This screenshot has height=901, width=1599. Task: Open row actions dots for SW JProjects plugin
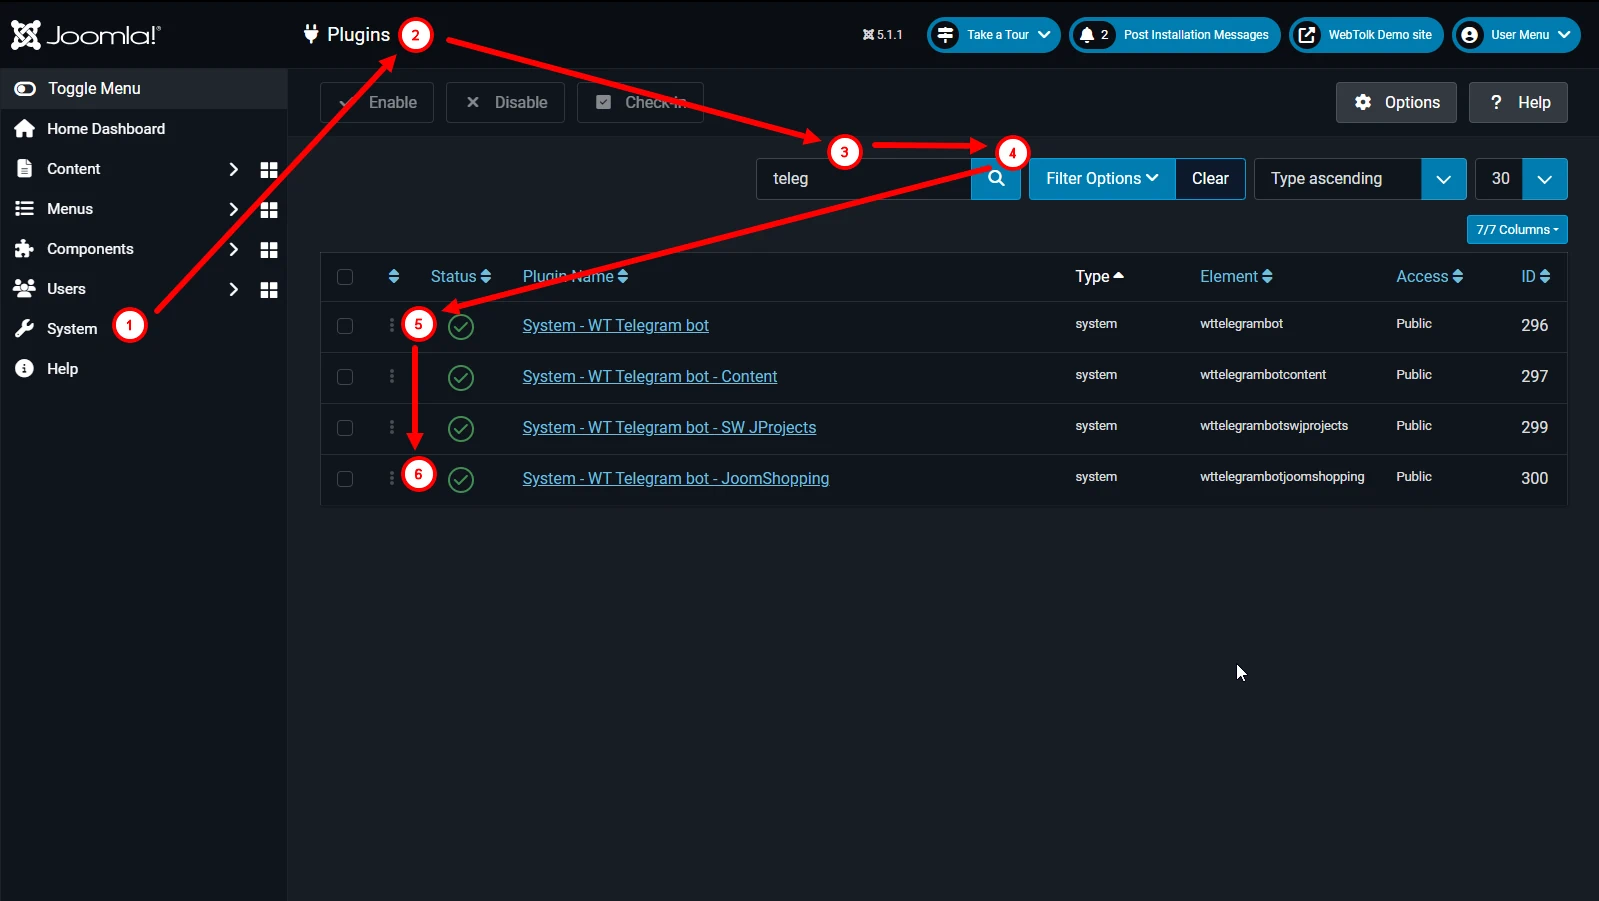392,428
